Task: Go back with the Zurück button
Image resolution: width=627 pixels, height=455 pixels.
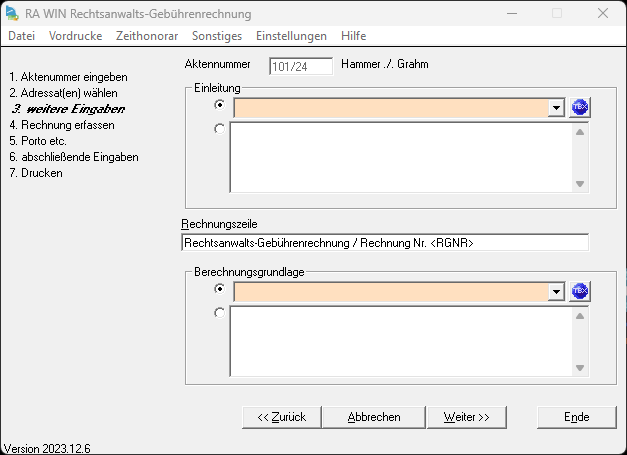Action: tap(282, 417)
